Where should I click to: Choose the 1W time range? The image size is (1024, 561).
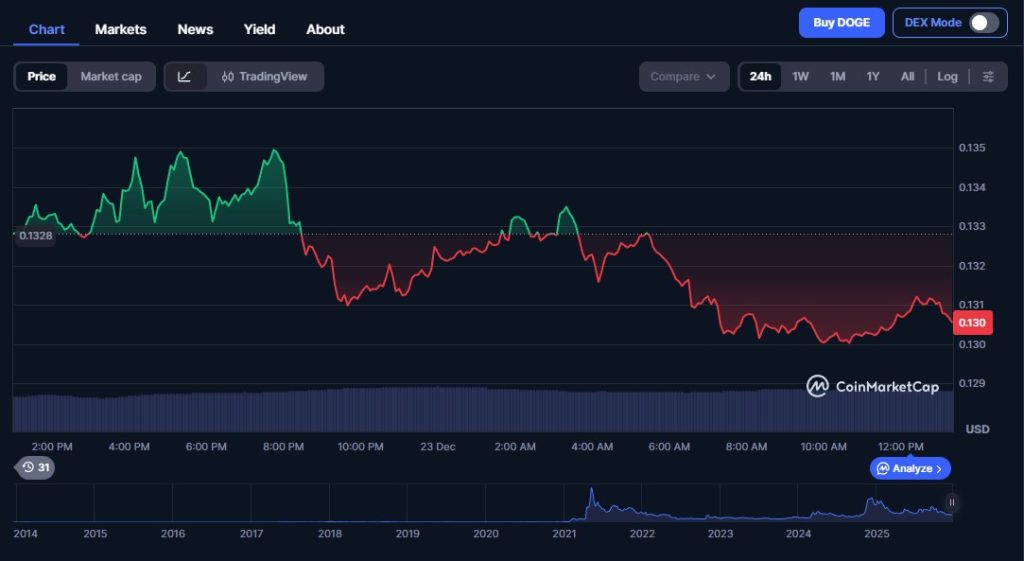[801, 77]
